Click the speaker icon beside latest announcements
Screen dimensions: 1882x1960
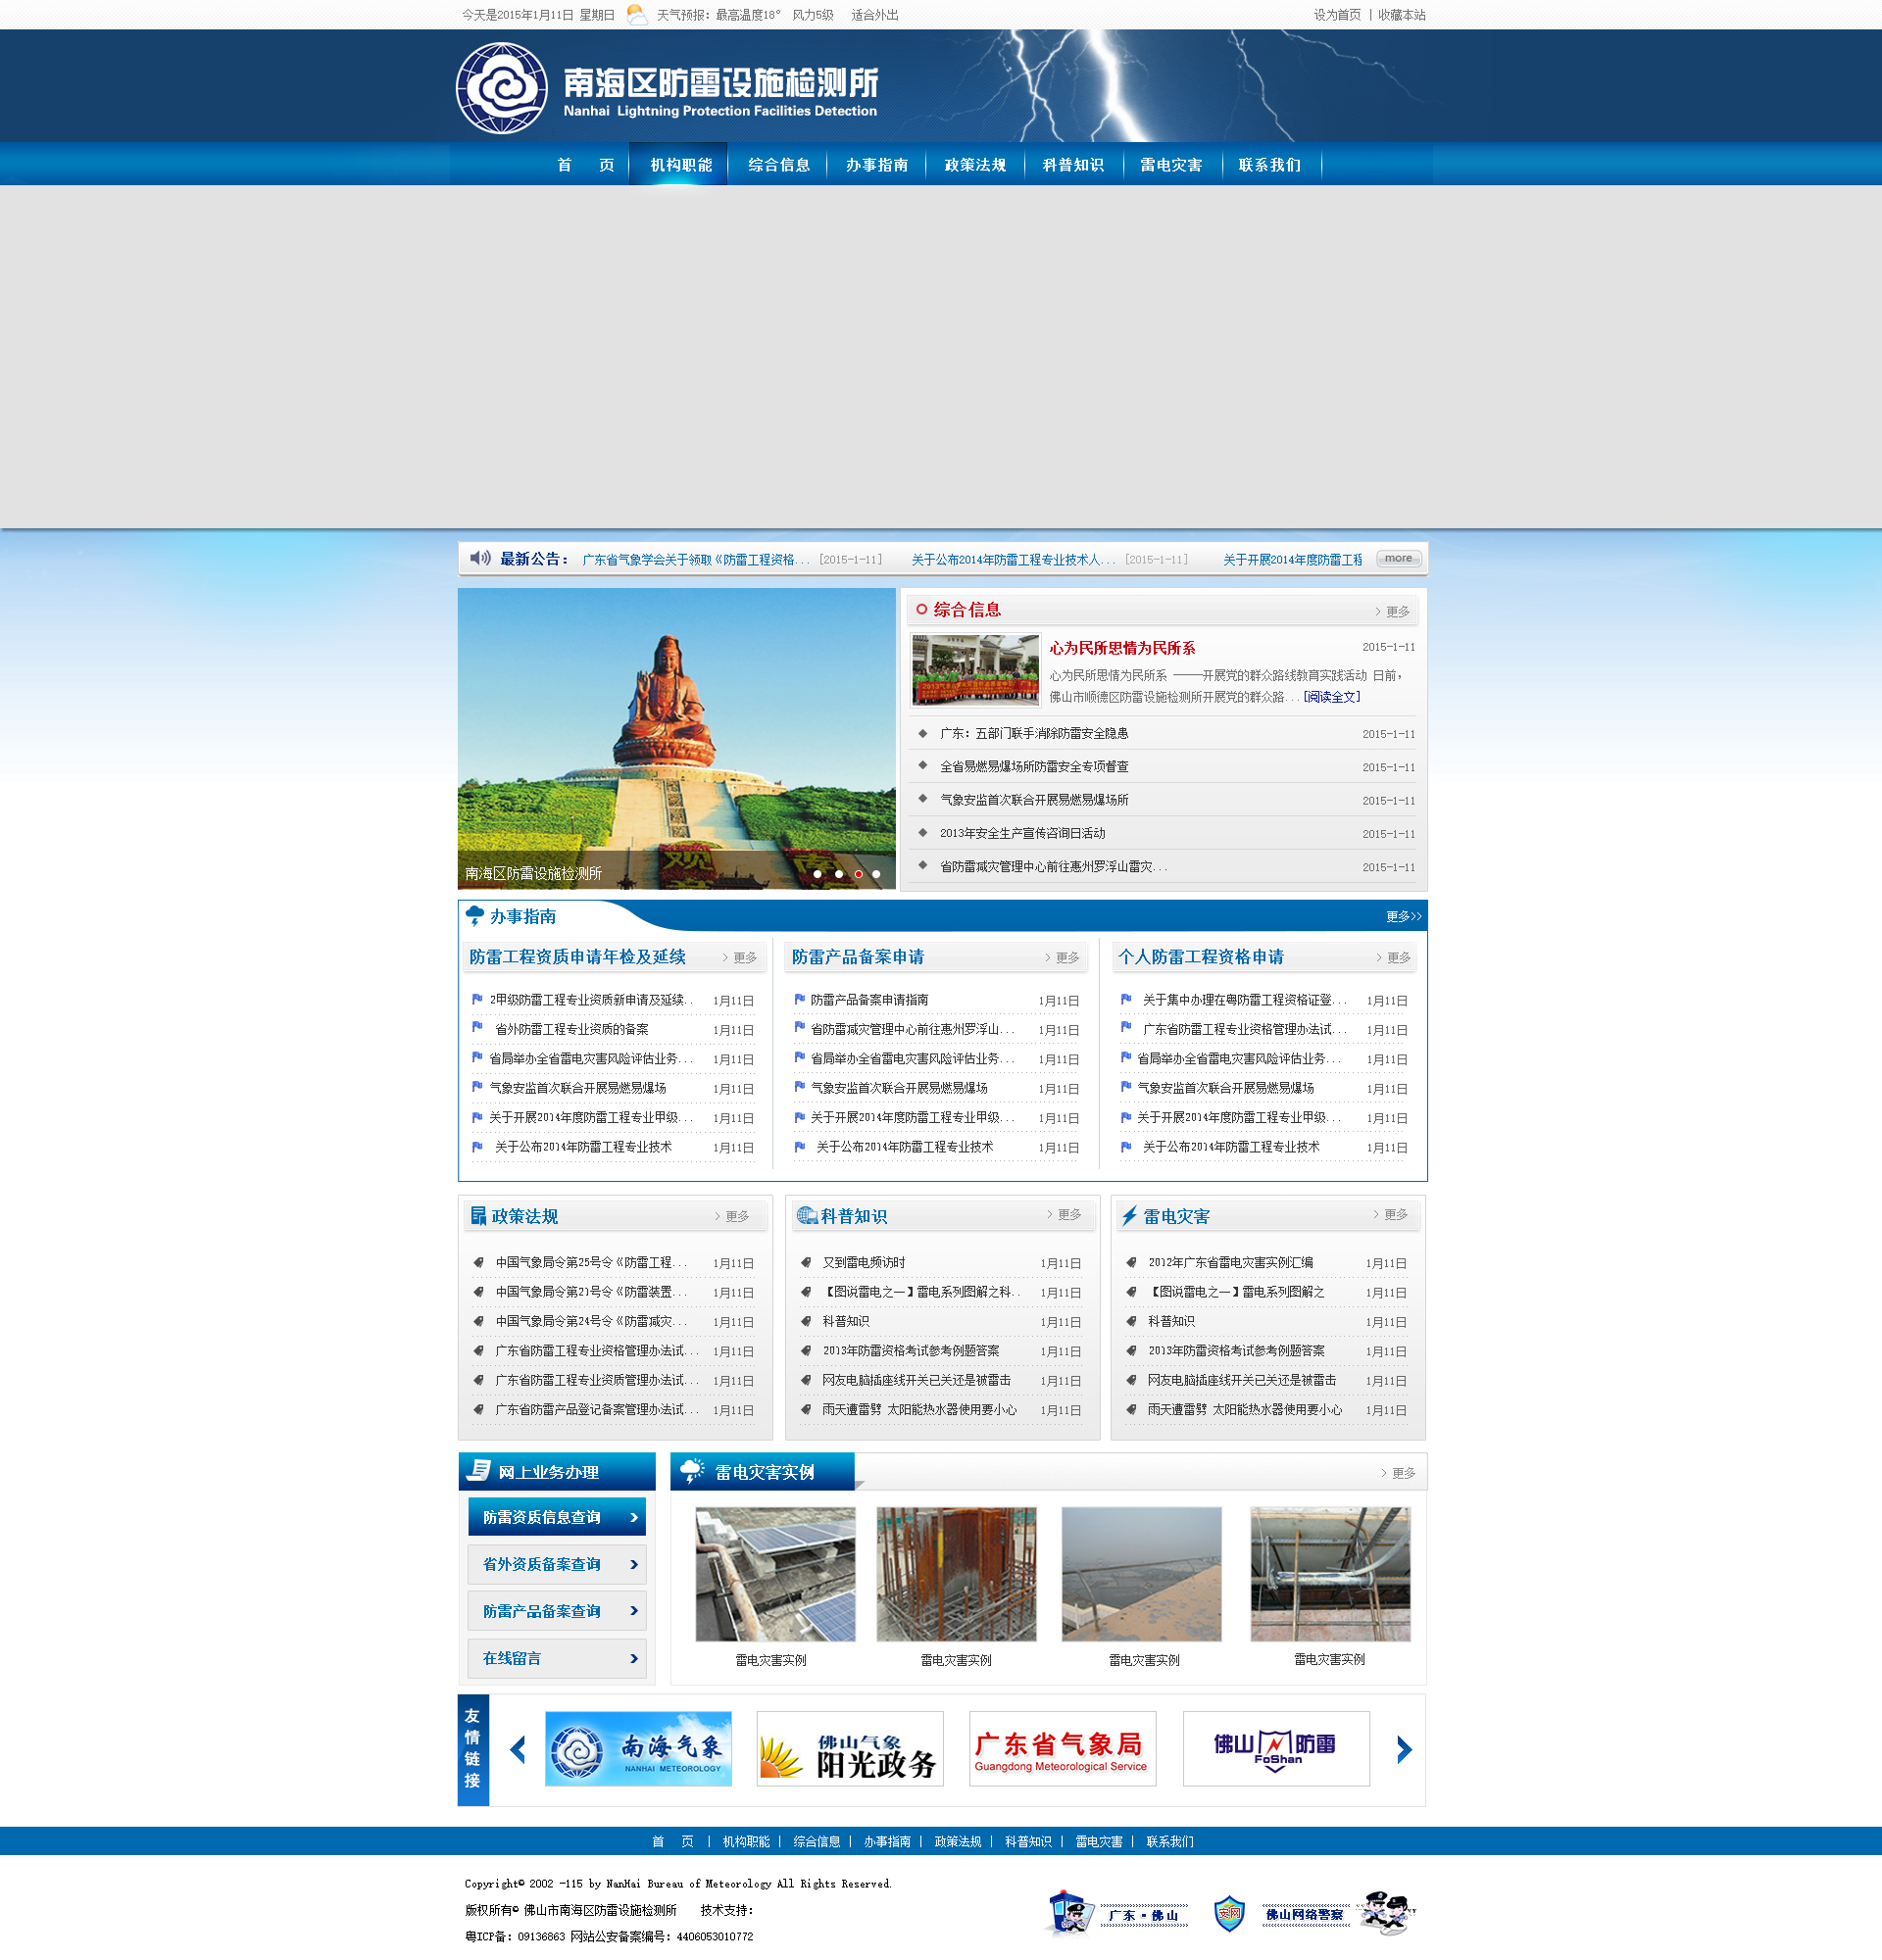pyautogui.click(x=480, y=558)
